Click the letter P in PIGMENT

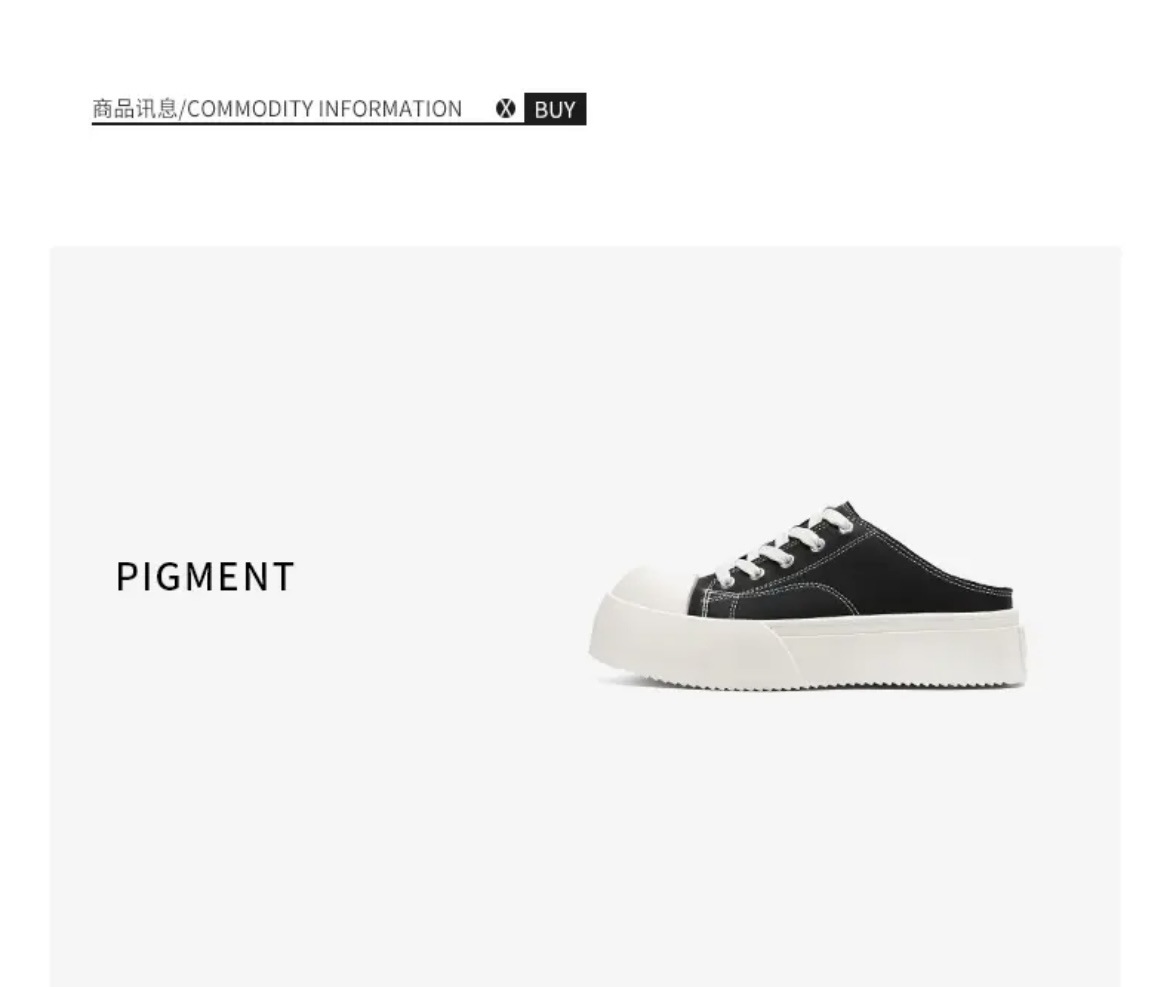(126, 577)
